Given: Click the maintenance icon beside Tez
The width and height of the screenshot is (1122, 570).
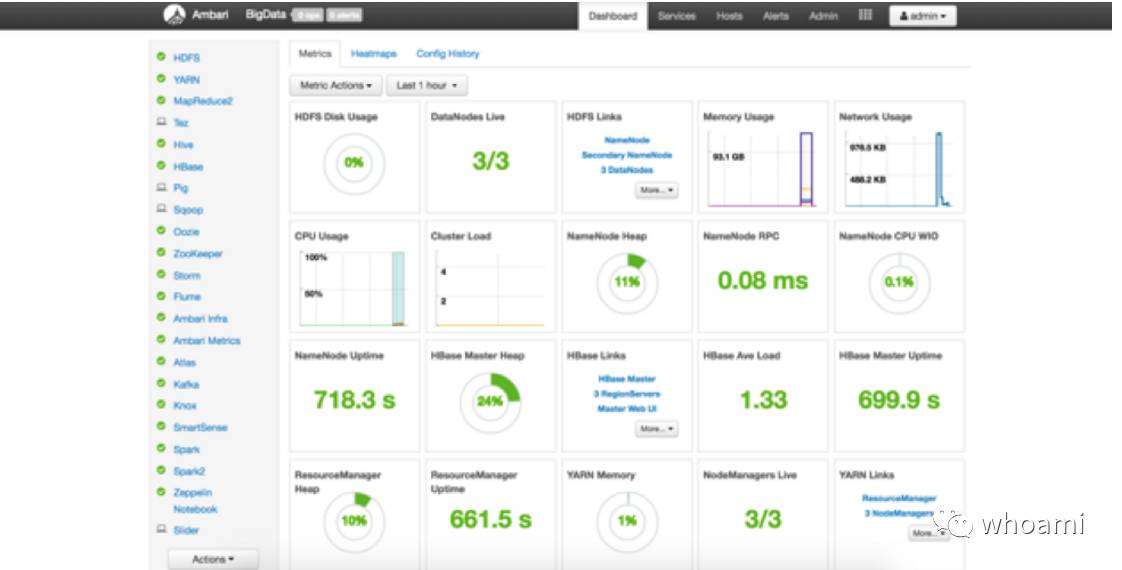Looking at the screenshot, I should click(x=161, y=122).
